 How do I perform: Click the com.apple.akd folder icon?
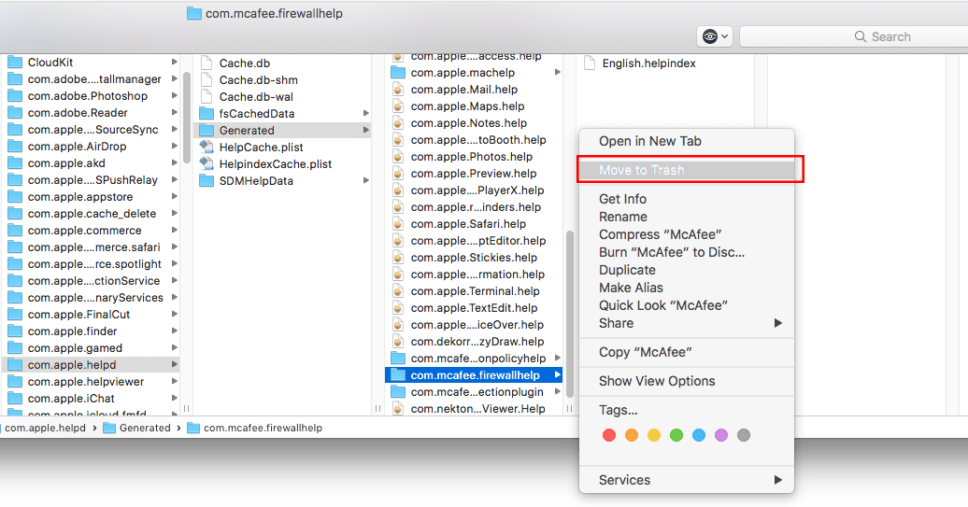[15, 163]
